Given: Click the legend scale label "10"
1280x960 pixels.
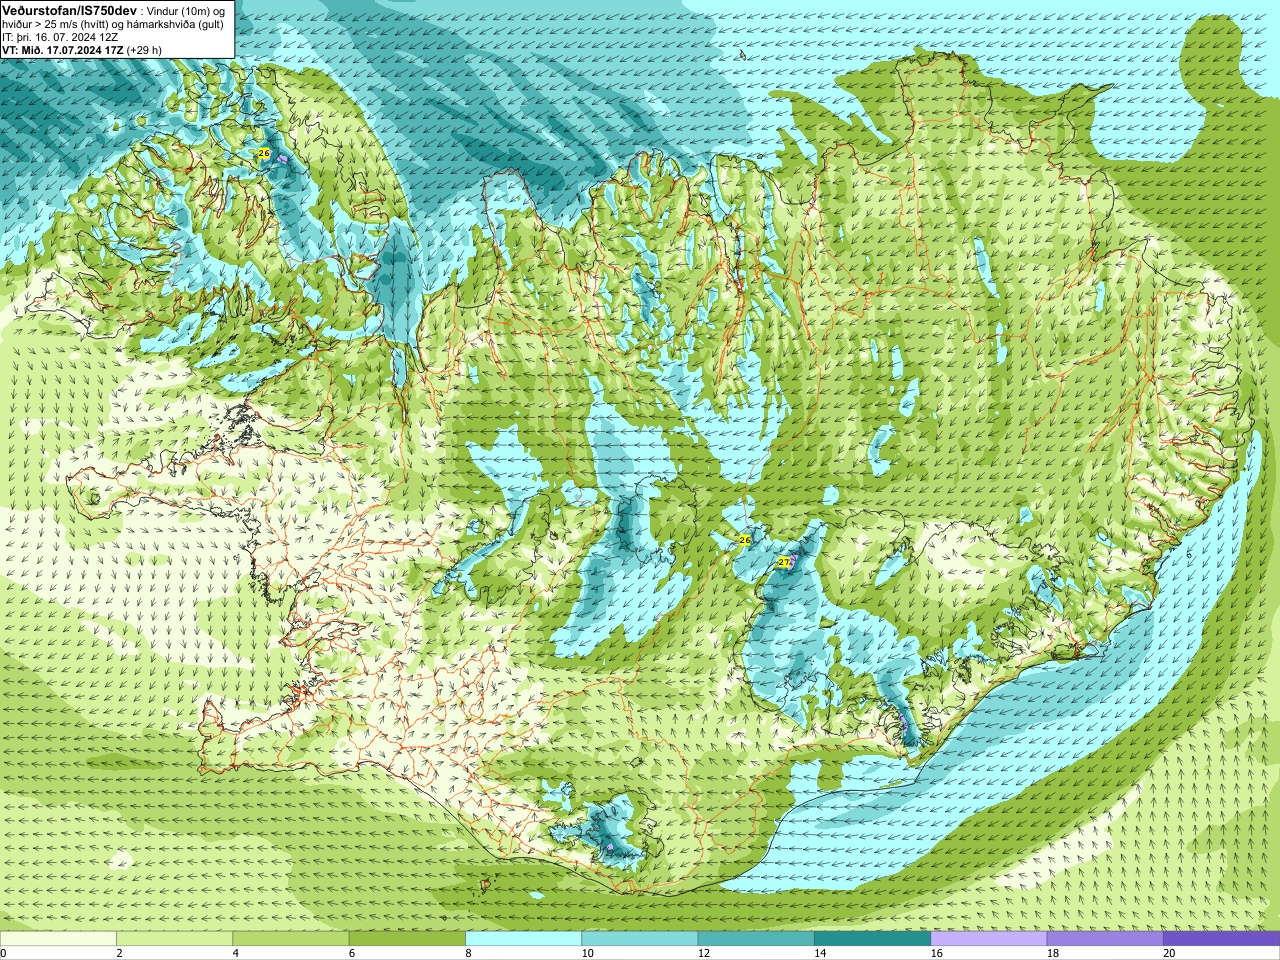Looking at the screenshot, I should 587,953.
